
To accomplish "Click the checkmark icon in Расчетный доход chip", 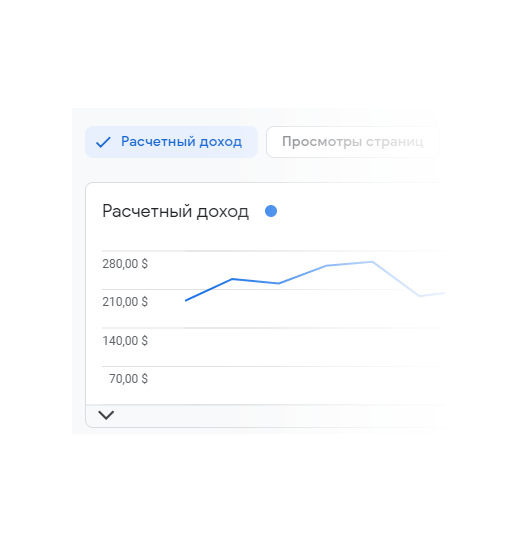I will (103, 142).
